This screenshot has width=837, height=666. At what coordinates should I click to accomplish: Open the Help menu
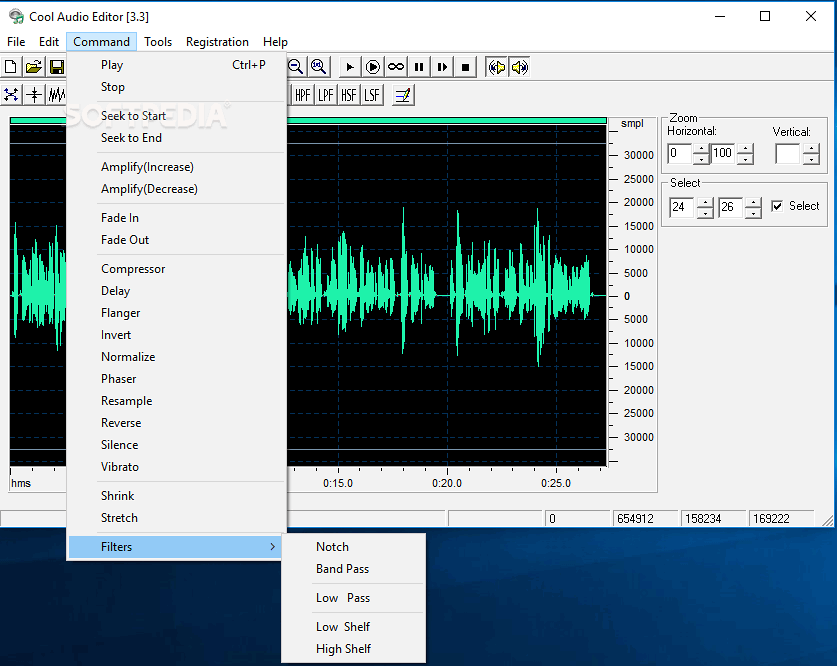(x=275, y=42)
